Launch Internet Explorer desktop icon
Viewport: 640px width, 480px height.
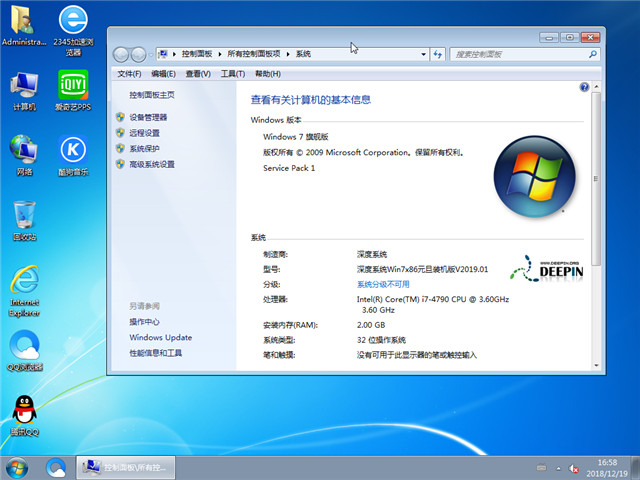[24, 291]
